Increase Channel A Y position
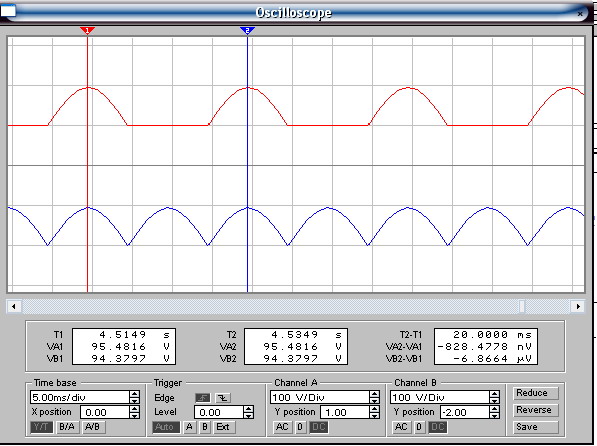The image size is (597, 446). 375,409
